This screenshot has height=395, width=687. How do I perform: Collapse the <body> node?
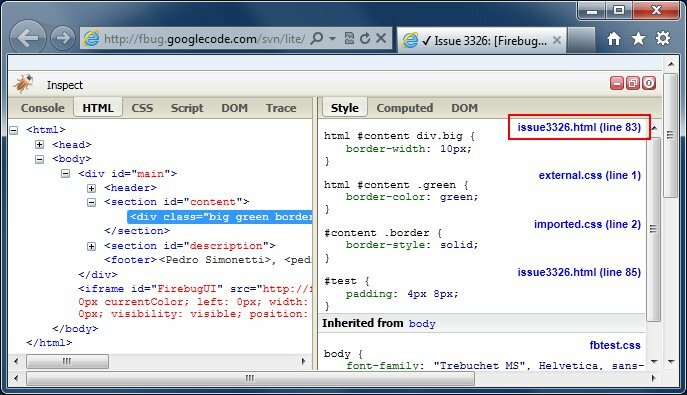(39, 159)
